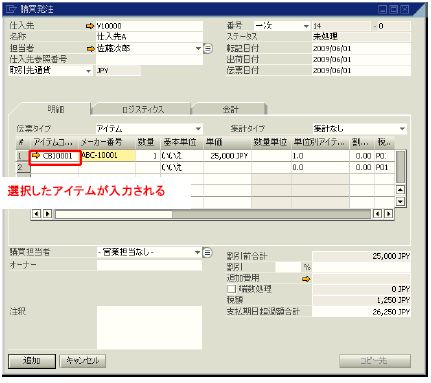The height and width of the screenshot is (383, 431).
Task: Open the details icon next to 営業担当なし
Action: (207, 253)
